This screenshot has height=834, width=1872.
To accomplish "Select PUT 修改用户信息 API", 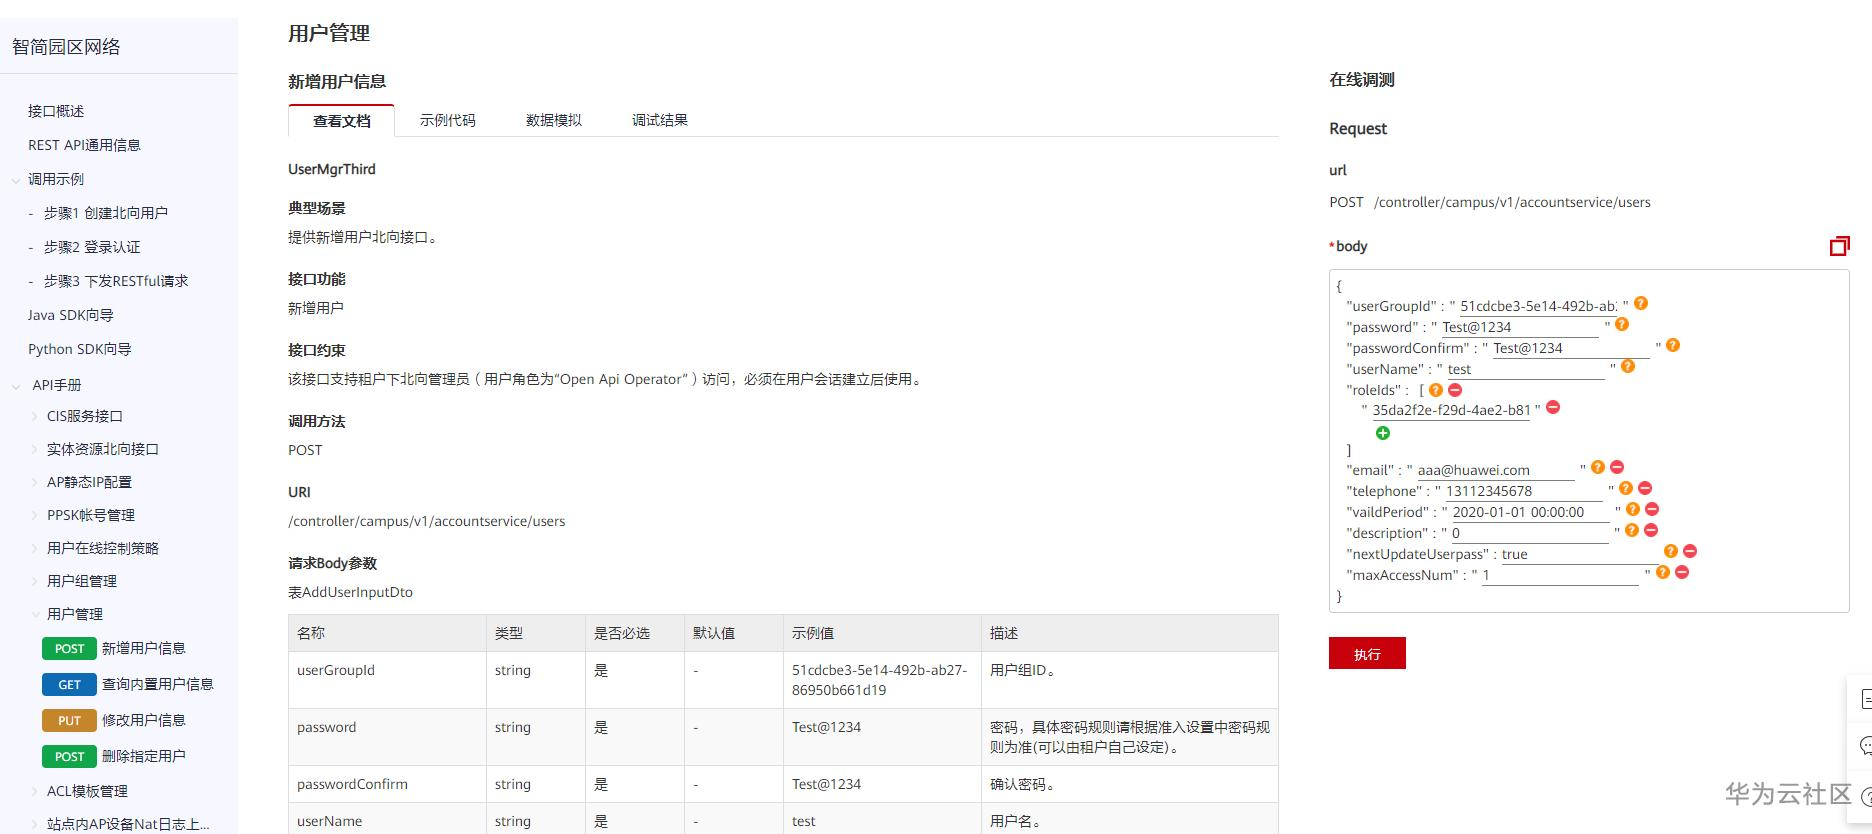I will point(114,720).
